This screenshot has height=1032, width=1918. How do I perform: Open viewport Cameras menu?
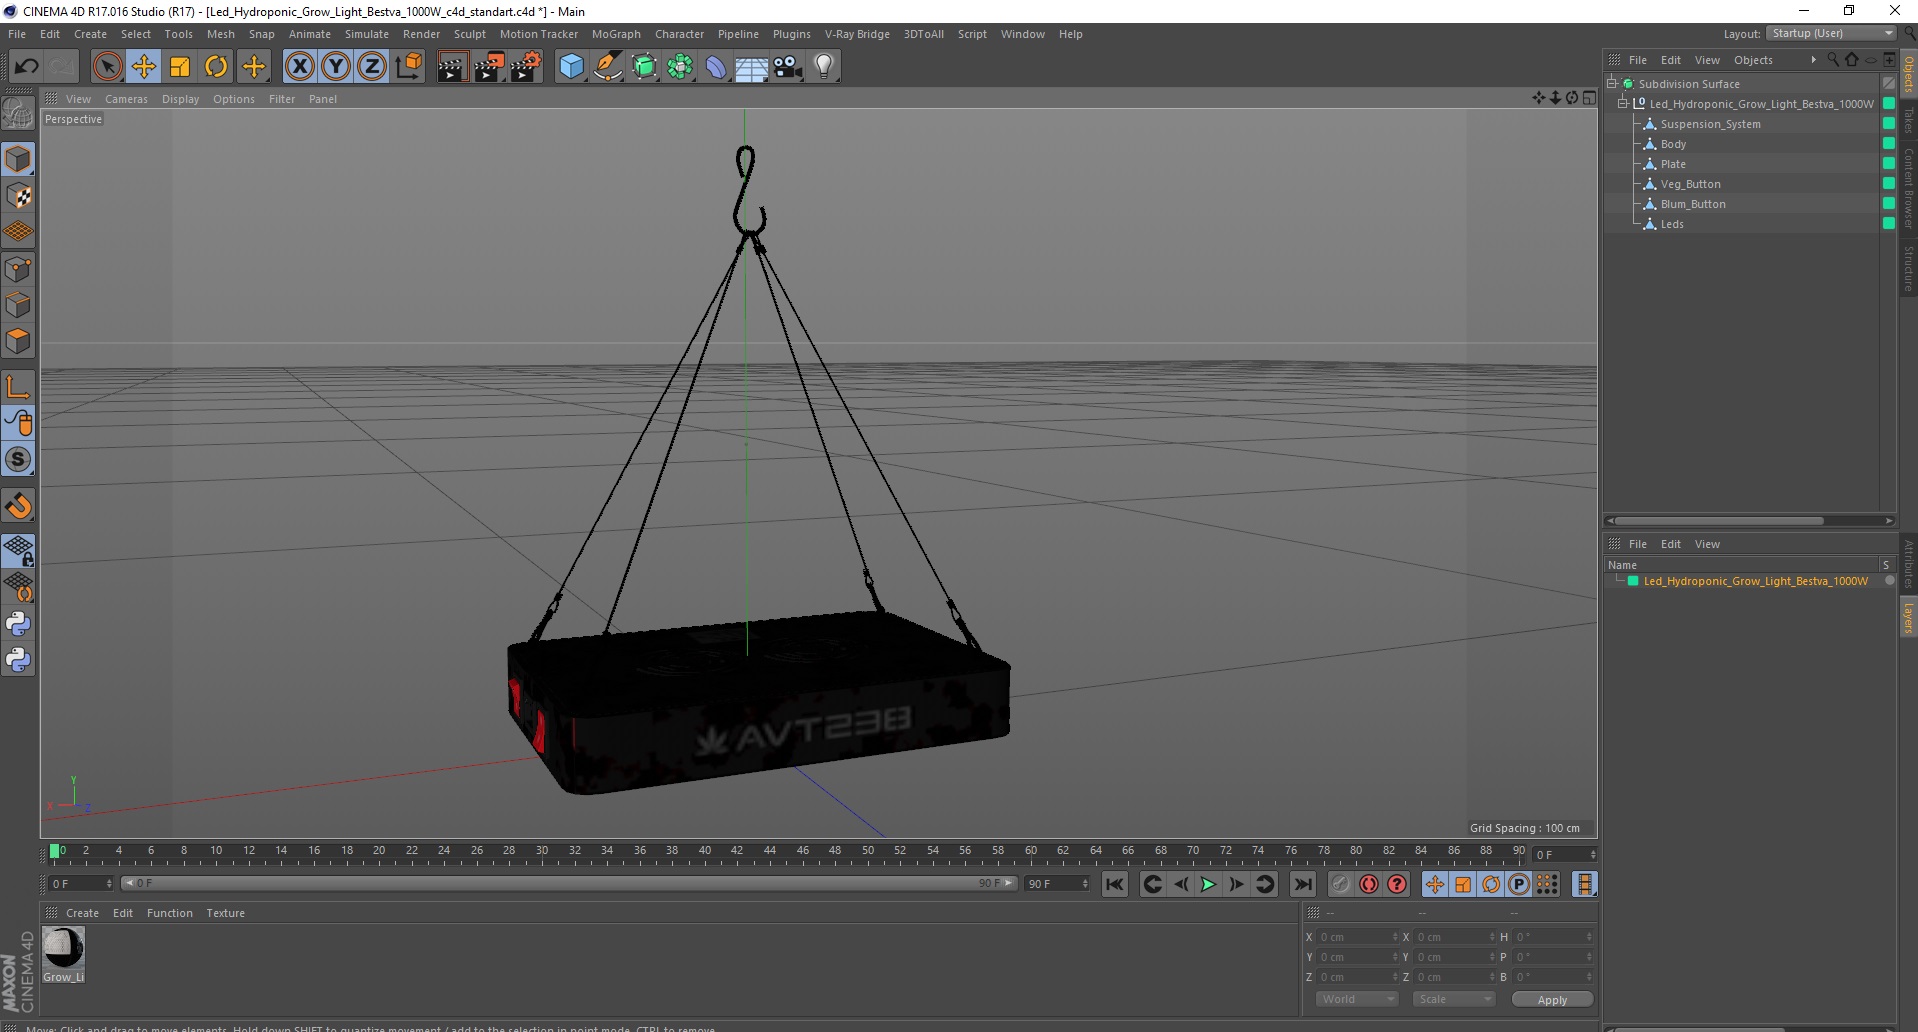126,99
